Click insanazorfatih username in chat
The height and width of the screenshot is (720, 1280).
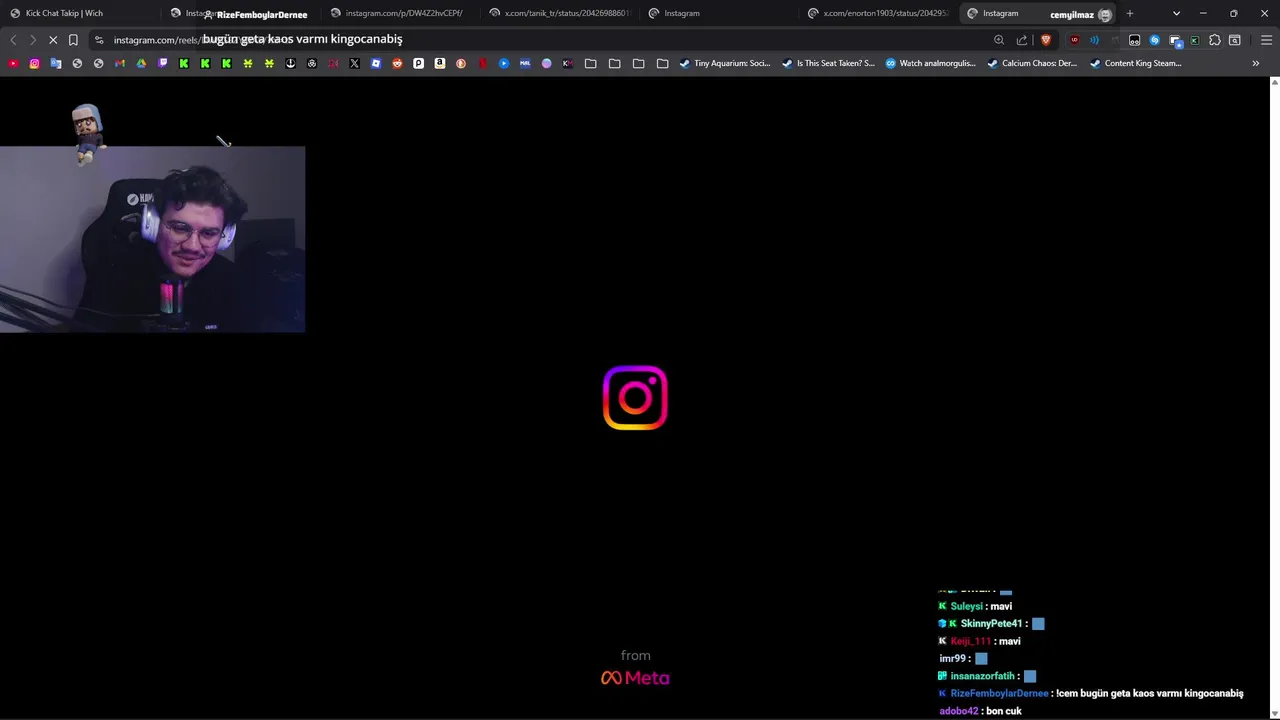point(982,676)
